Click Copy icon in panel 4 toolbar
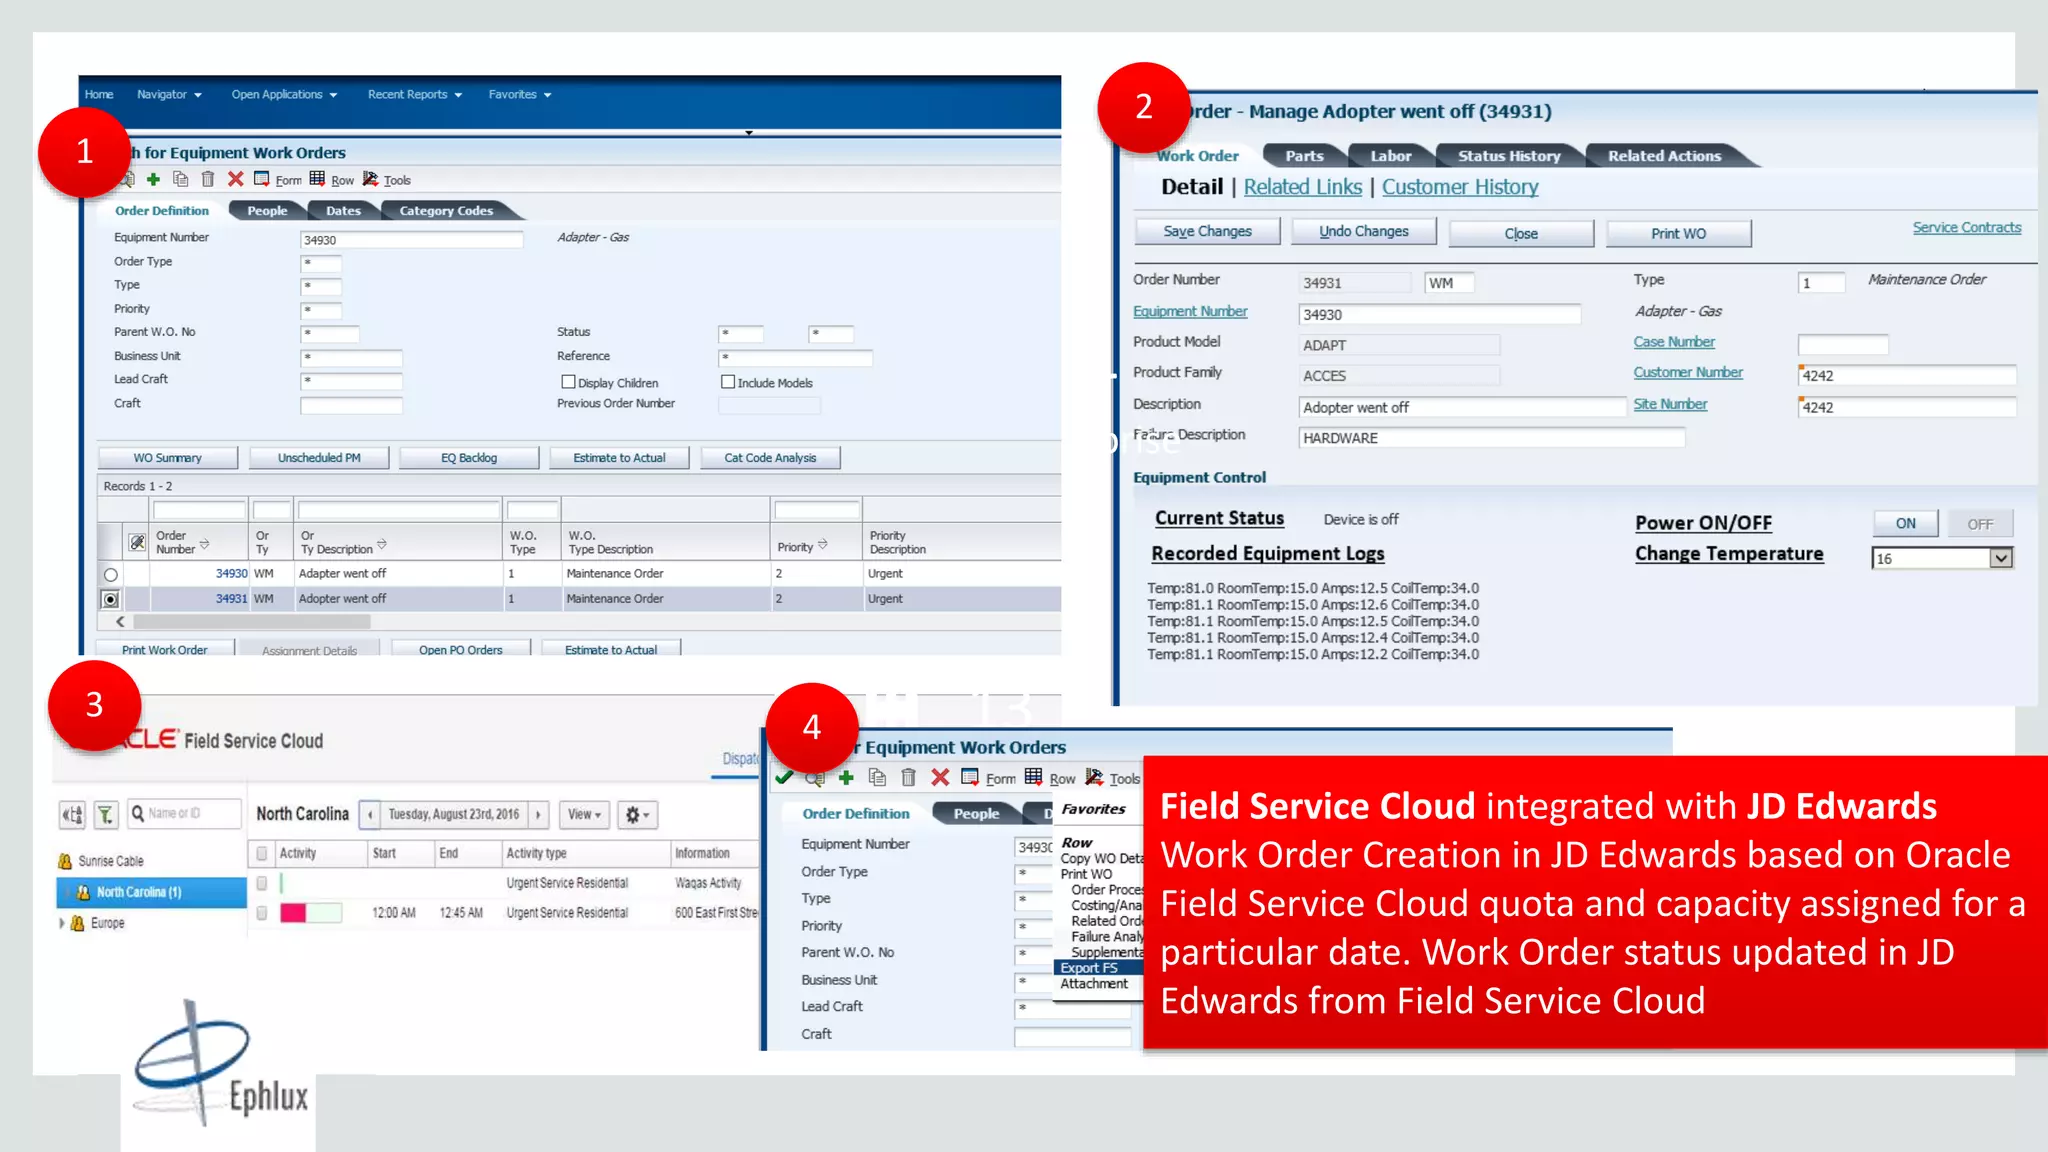This screenshot has height=1152, width=2048. coord(877,777)
